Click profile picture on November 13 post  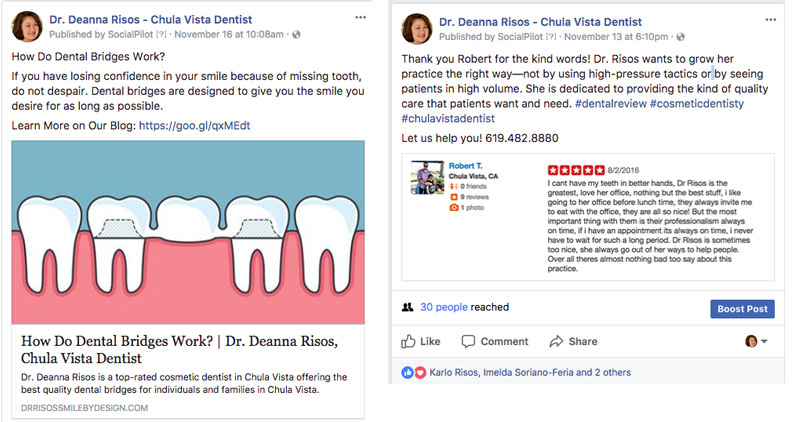[x=417, y=29]
